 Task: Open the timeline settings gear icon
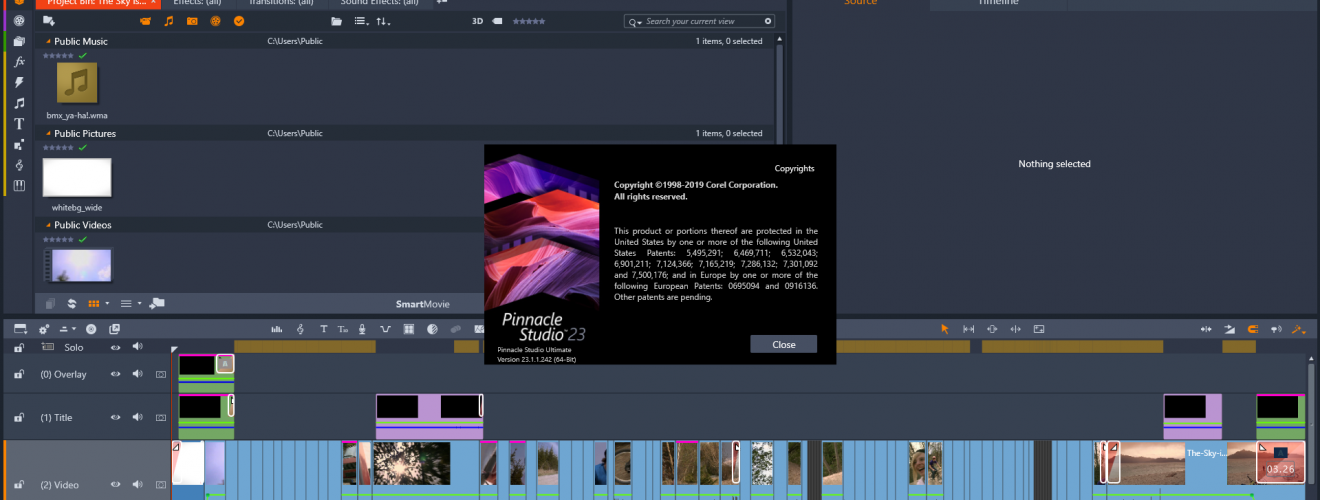point(44,329)
